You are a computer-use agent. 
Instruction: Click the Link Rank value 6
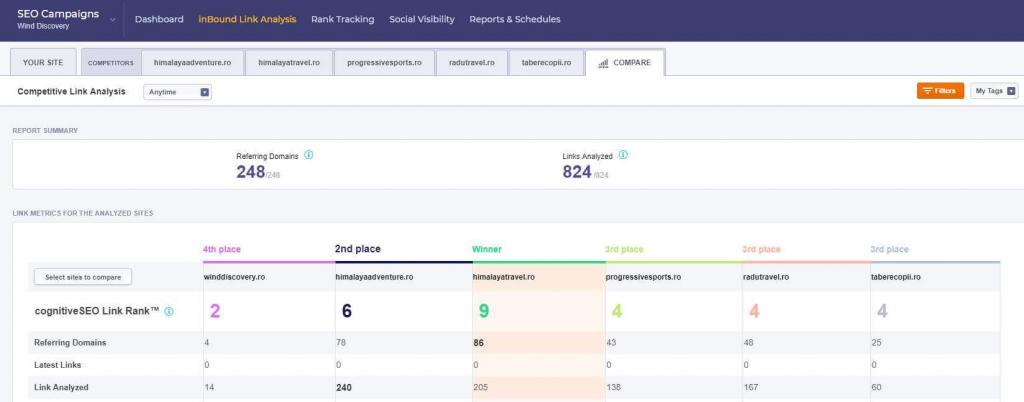tap(347, 311)
